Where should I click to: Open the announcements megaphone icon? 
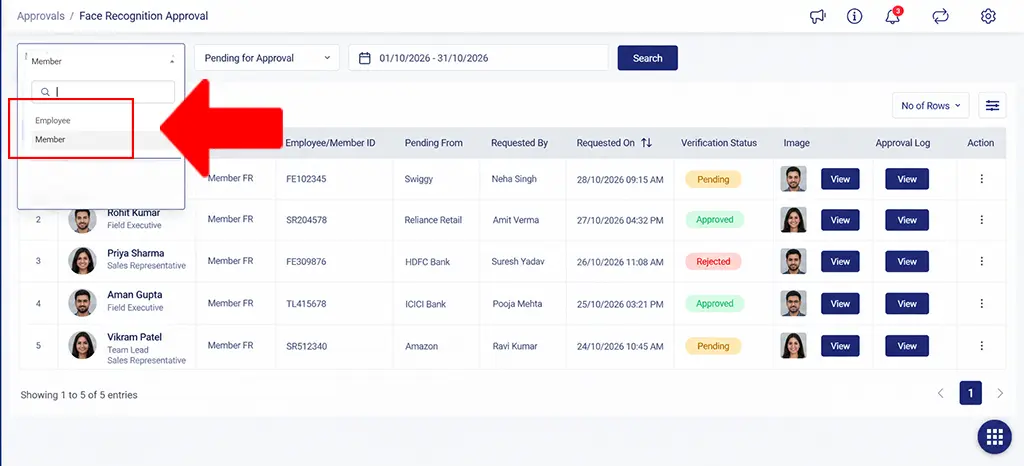[818, 16]
